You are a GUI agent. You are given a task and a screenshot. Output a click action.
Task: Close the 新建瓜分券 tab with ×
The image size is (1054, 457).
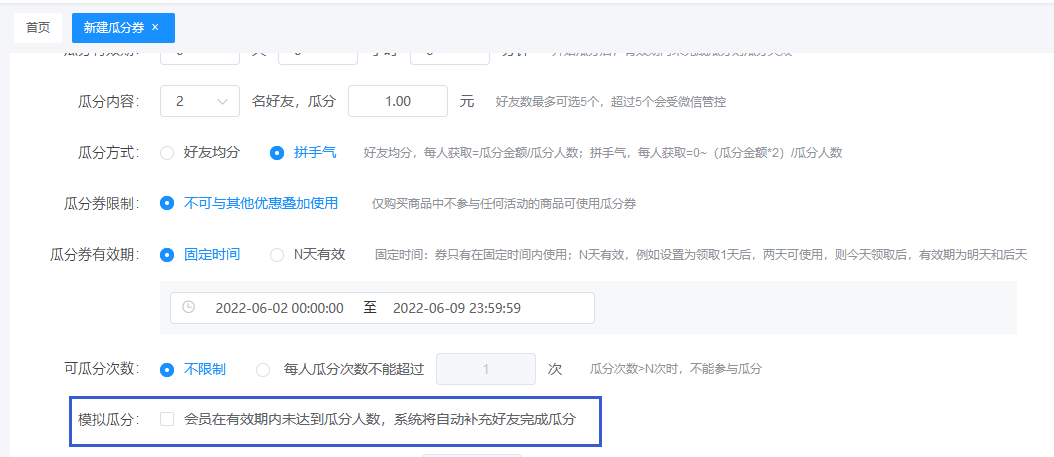pyautogui.click(x=155, y=27)
